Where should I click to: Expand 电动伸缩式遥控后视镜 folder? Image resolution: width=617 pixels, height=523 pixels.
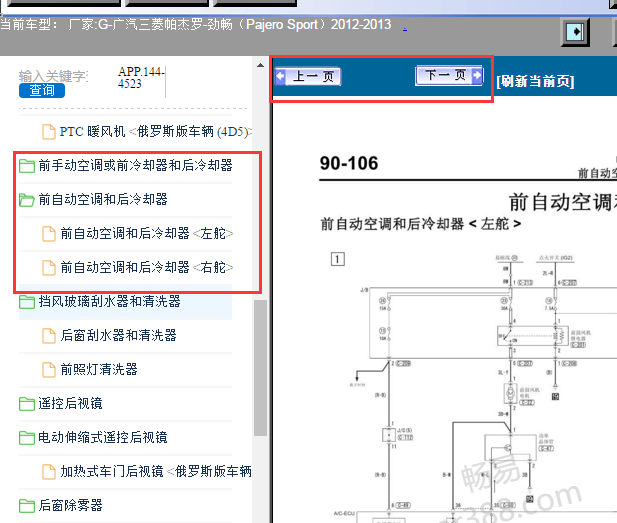point(103,437)
